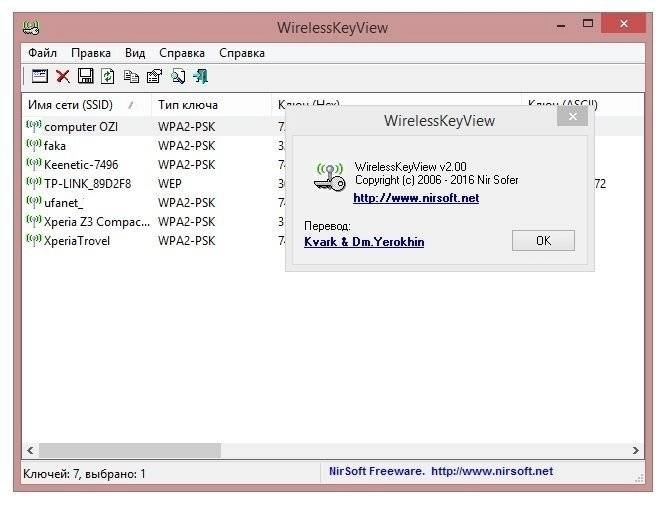
Task: Open the item properties toolbar icon
Action: pos(154,76)
